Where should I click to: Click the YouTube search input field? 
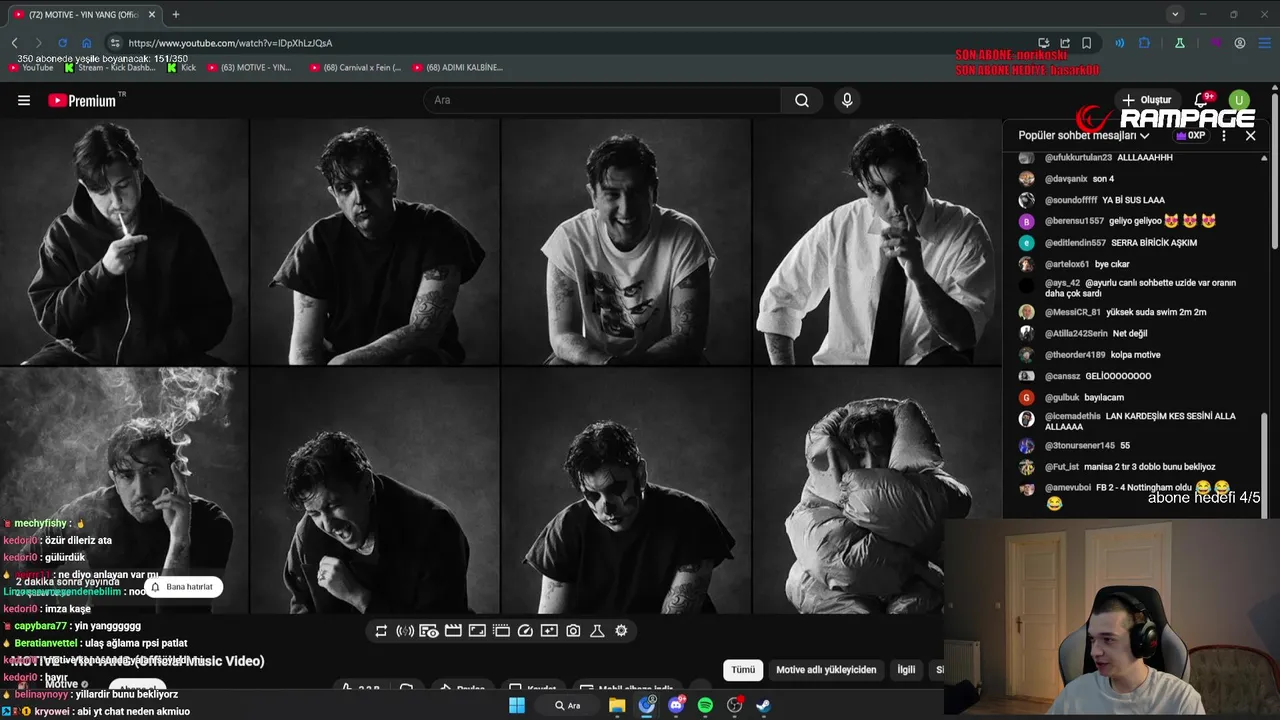[603, 100]
